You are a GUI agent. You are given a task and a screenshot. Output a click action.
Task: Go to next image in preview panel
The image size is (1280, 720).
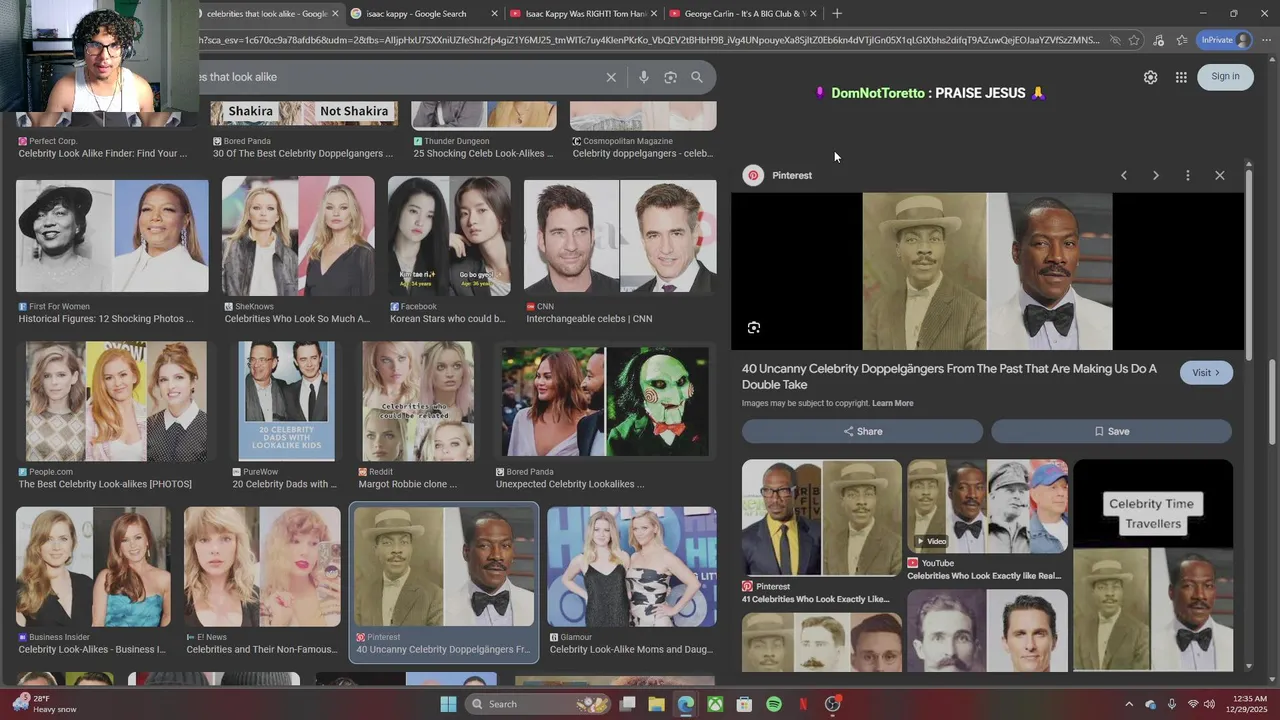[x=1156, y=175]
